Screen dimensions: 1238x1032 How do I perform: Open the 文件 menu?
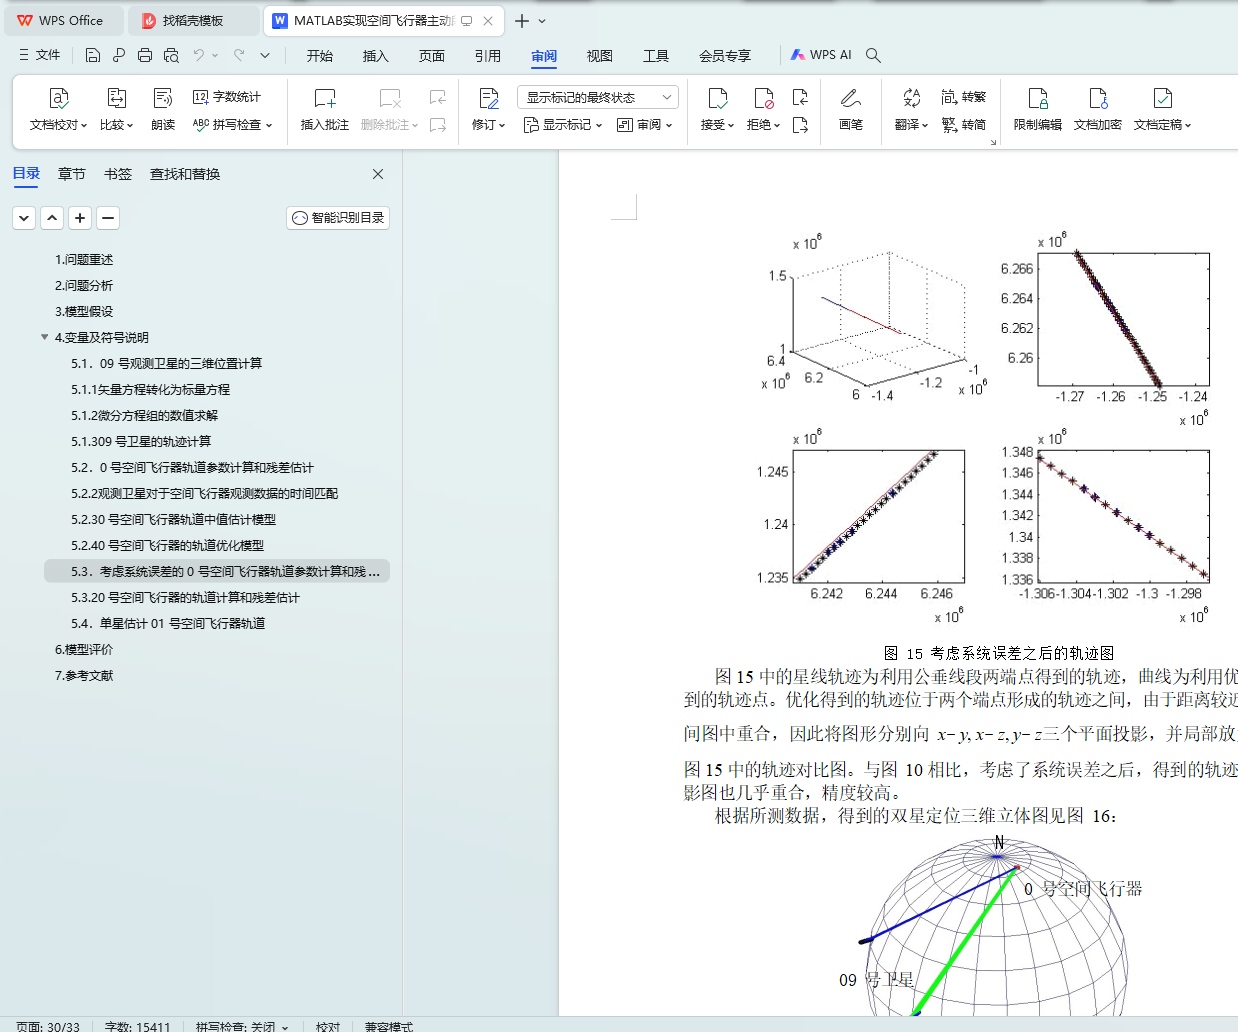pyautogui.click(x=40, y=55)
